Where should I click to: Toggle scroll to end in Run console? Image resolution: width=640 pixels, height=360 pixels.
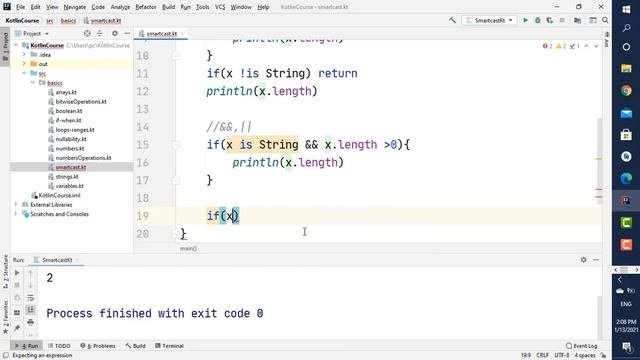pyautogui.click(x=31, y=310)
